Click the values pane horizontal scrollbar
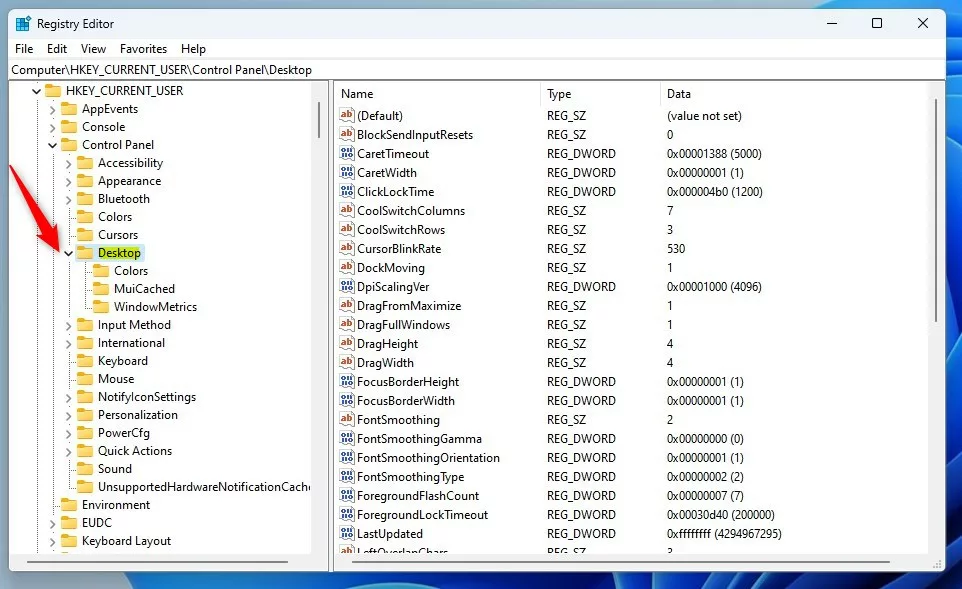Viewport: 962px width, 589px height. (x=620, y=561)
